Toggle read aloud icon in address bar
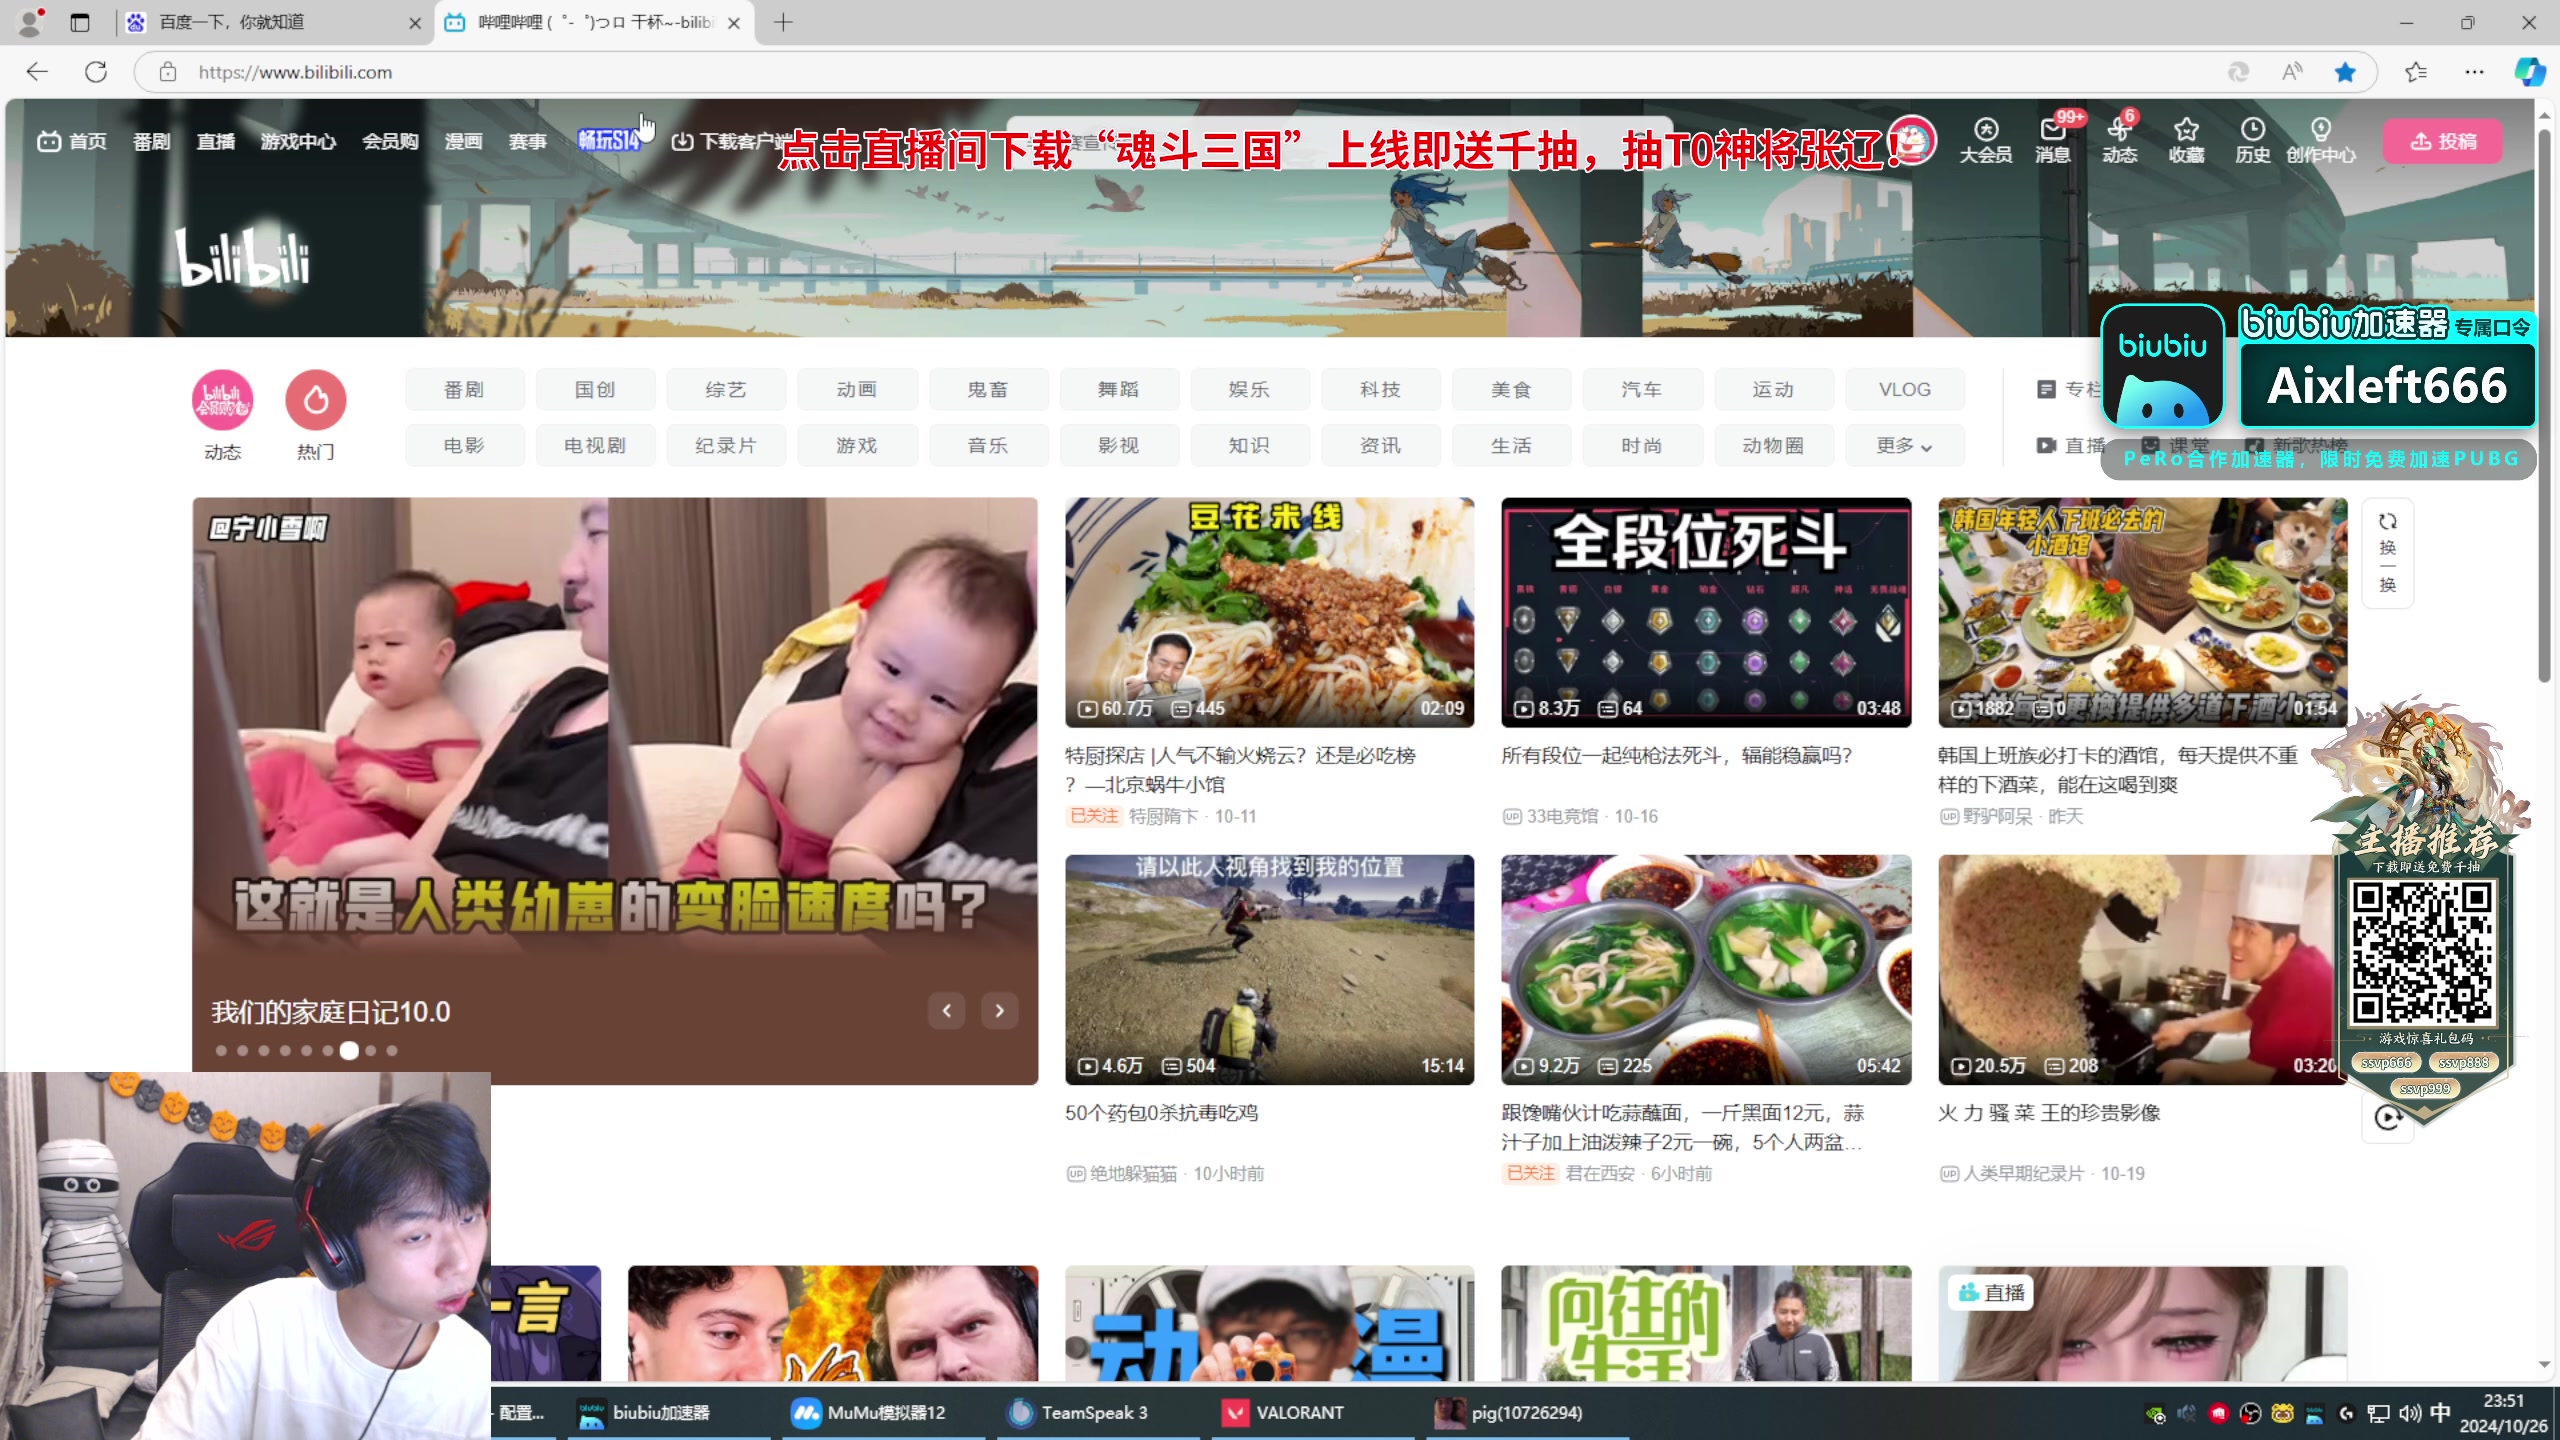The width and height of the screenshot is (2560, 1440). 2291,72
